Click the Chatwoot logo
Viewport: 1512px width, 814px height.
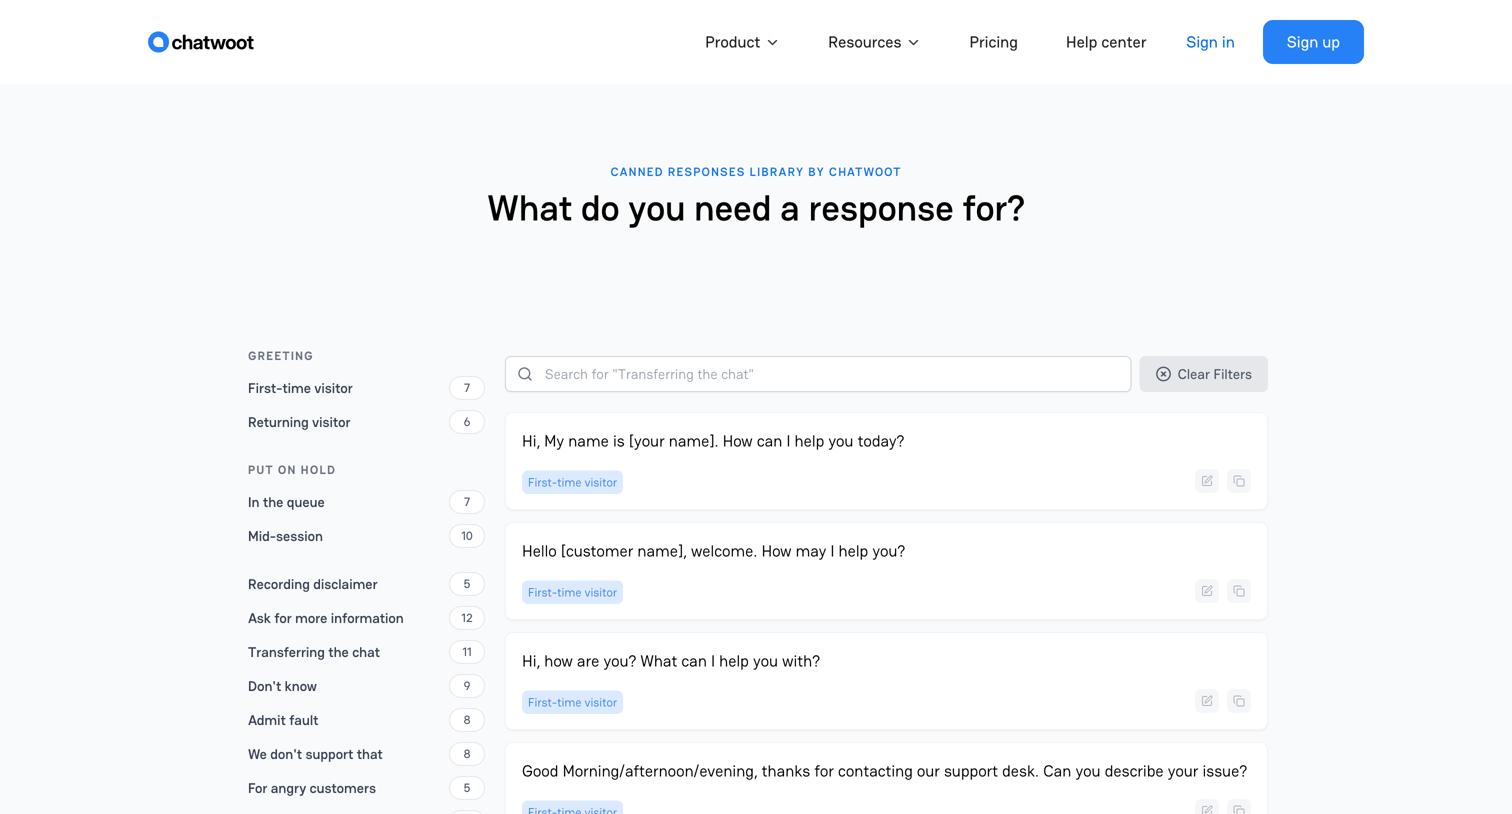[x=201, y=42]
